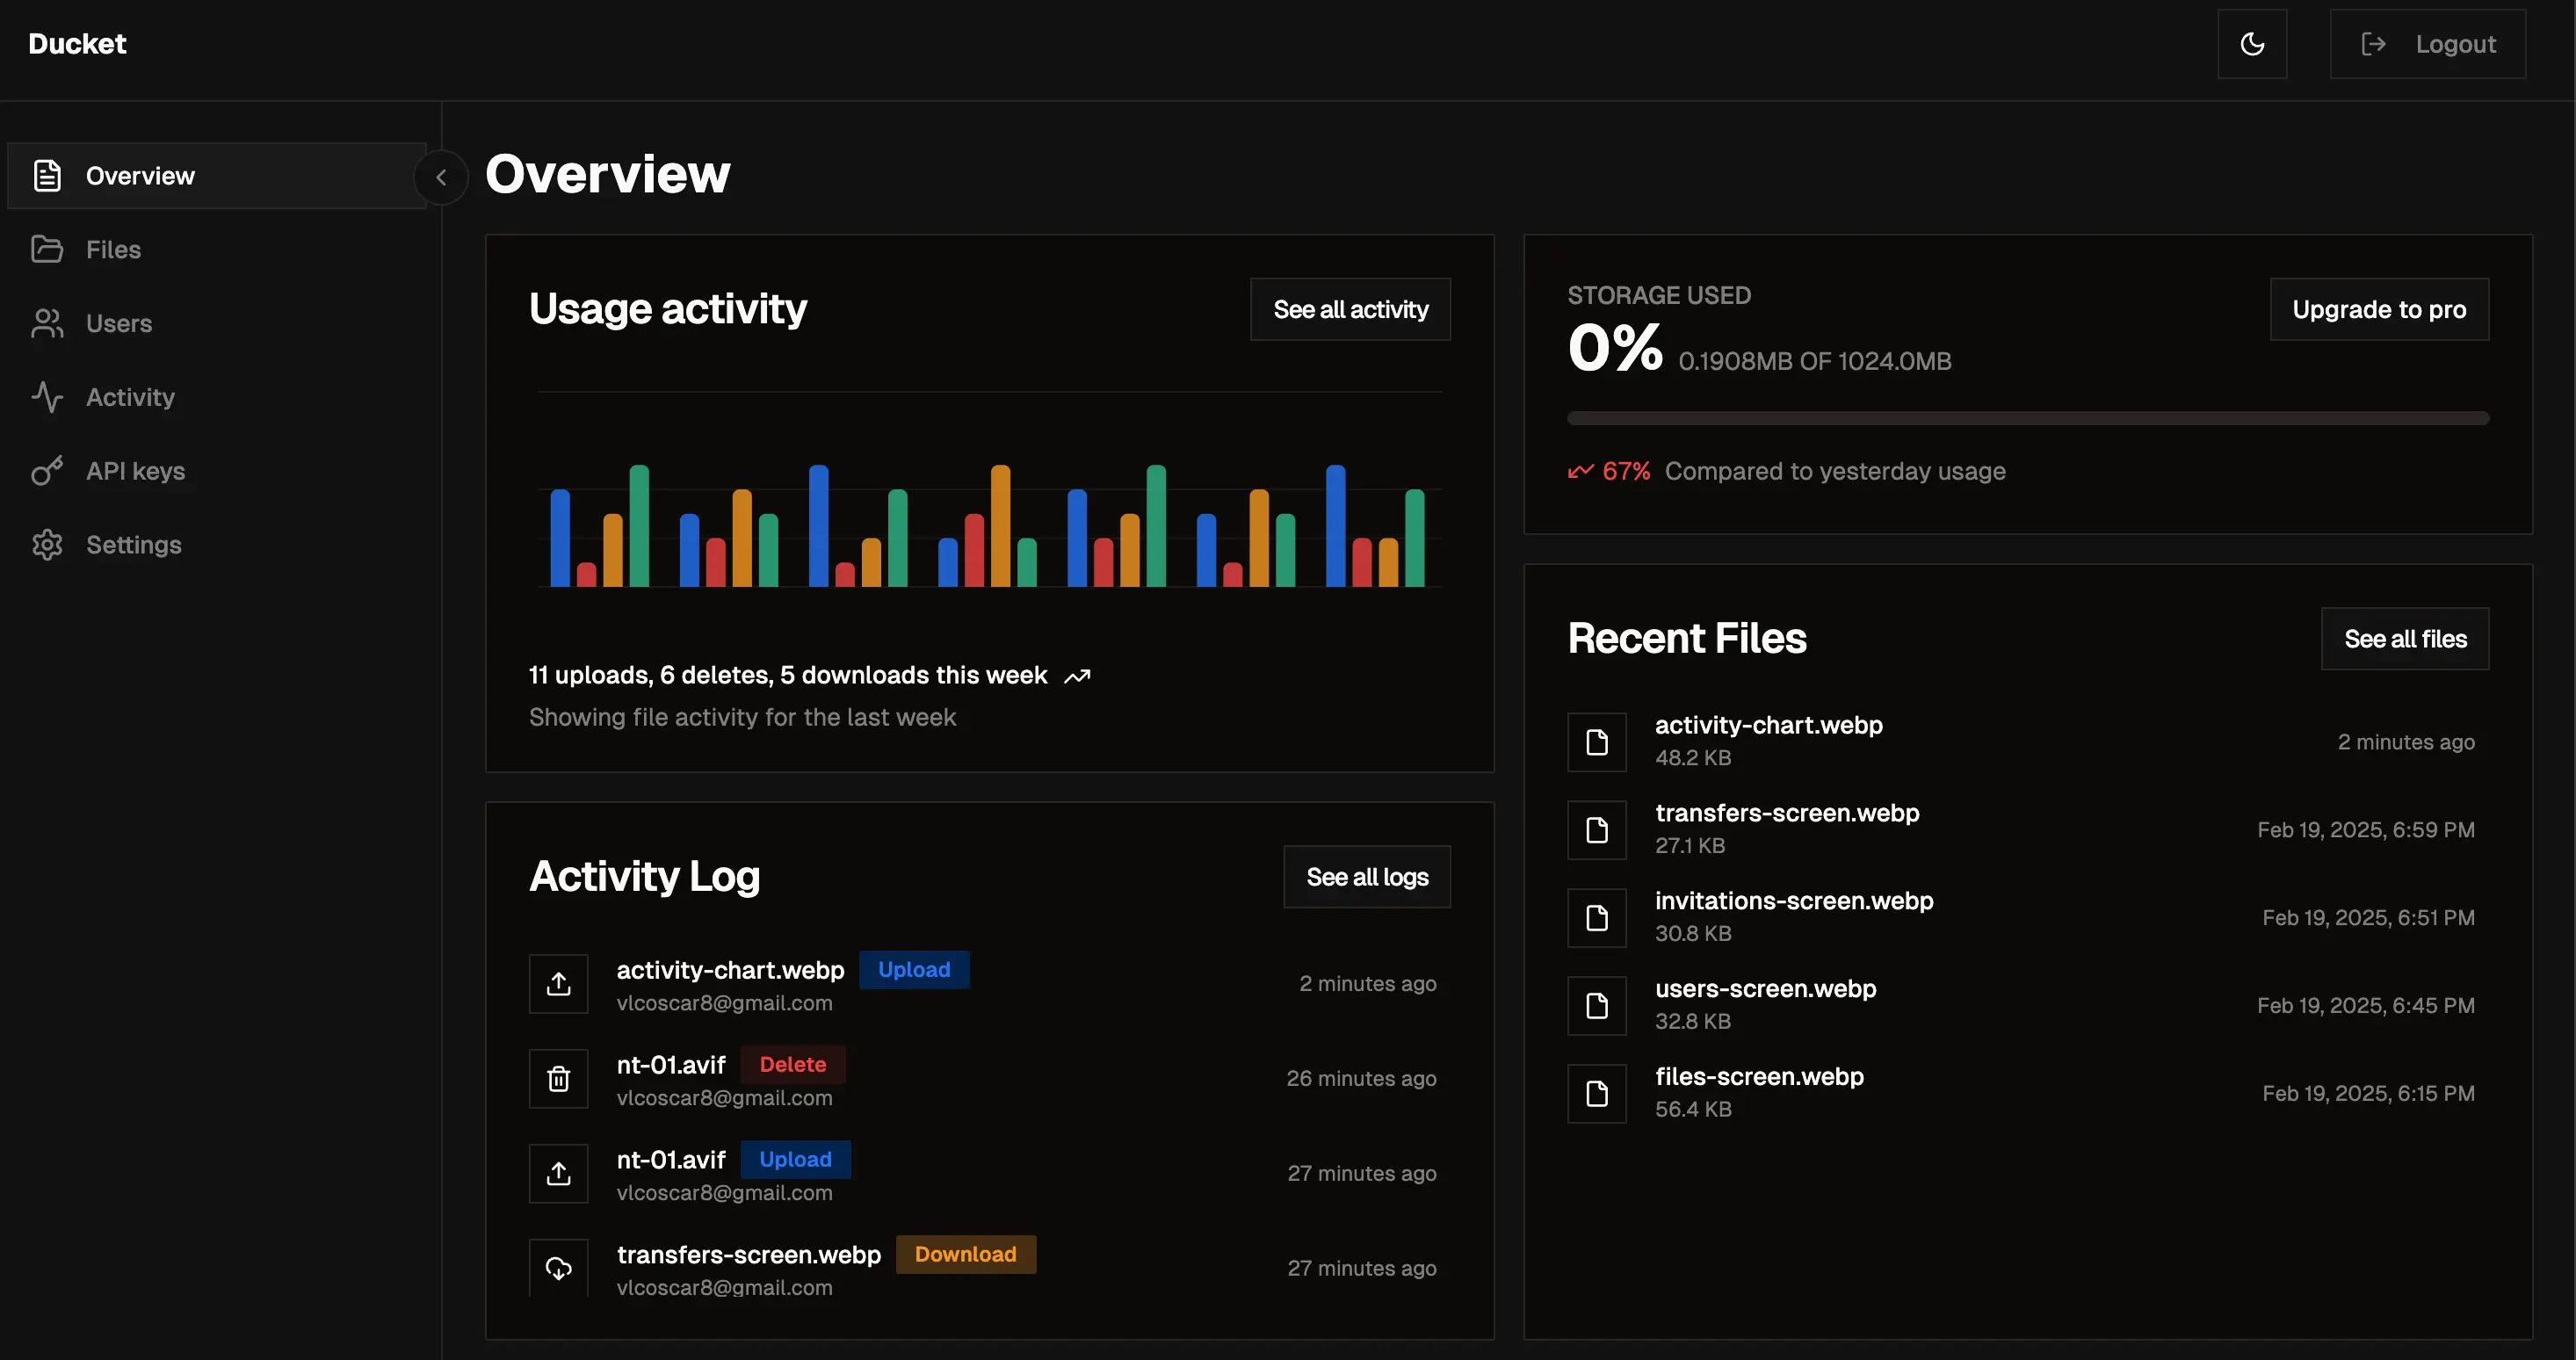Screen dimensions: 2576x1360
Task: Click the Download badge for transfers-screen.webp
Action: tap(965, 1255)
